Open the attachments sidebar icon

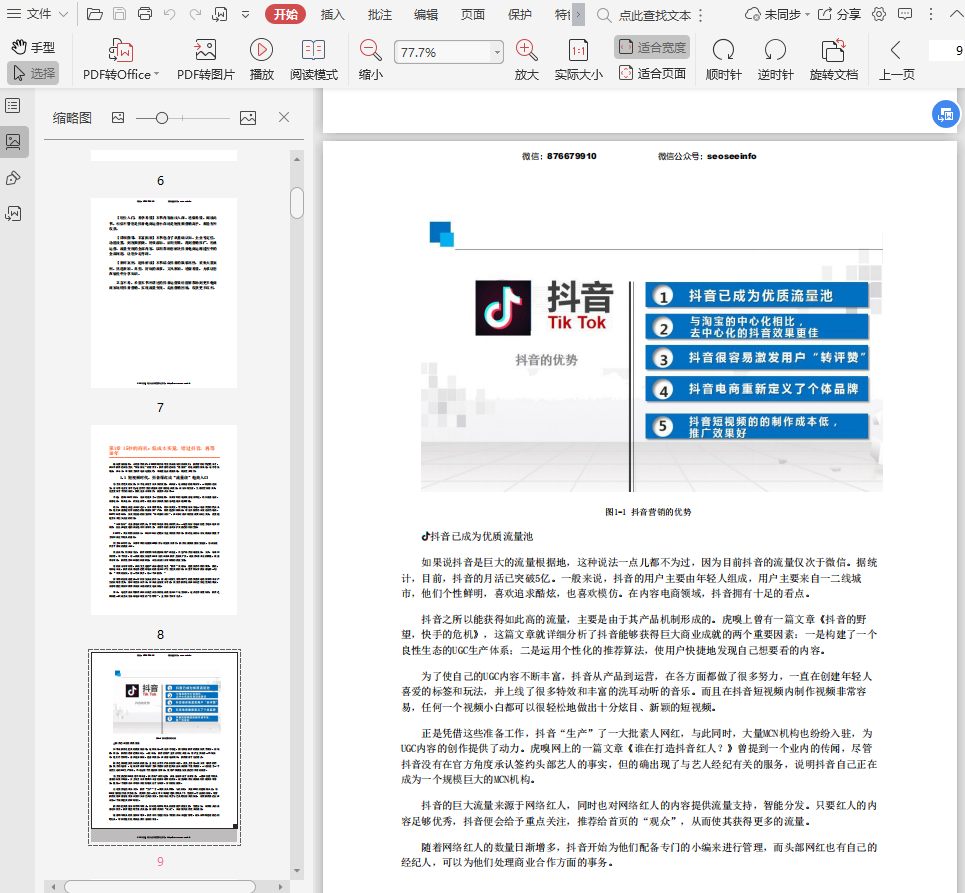tap(13, 214)
